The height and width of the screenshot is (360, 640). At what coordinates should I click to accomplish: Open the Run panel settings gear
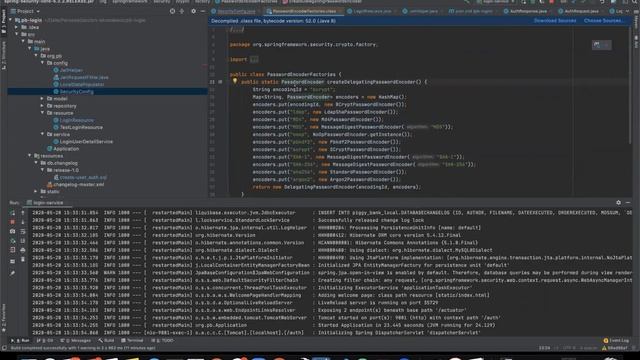(618, 202)
